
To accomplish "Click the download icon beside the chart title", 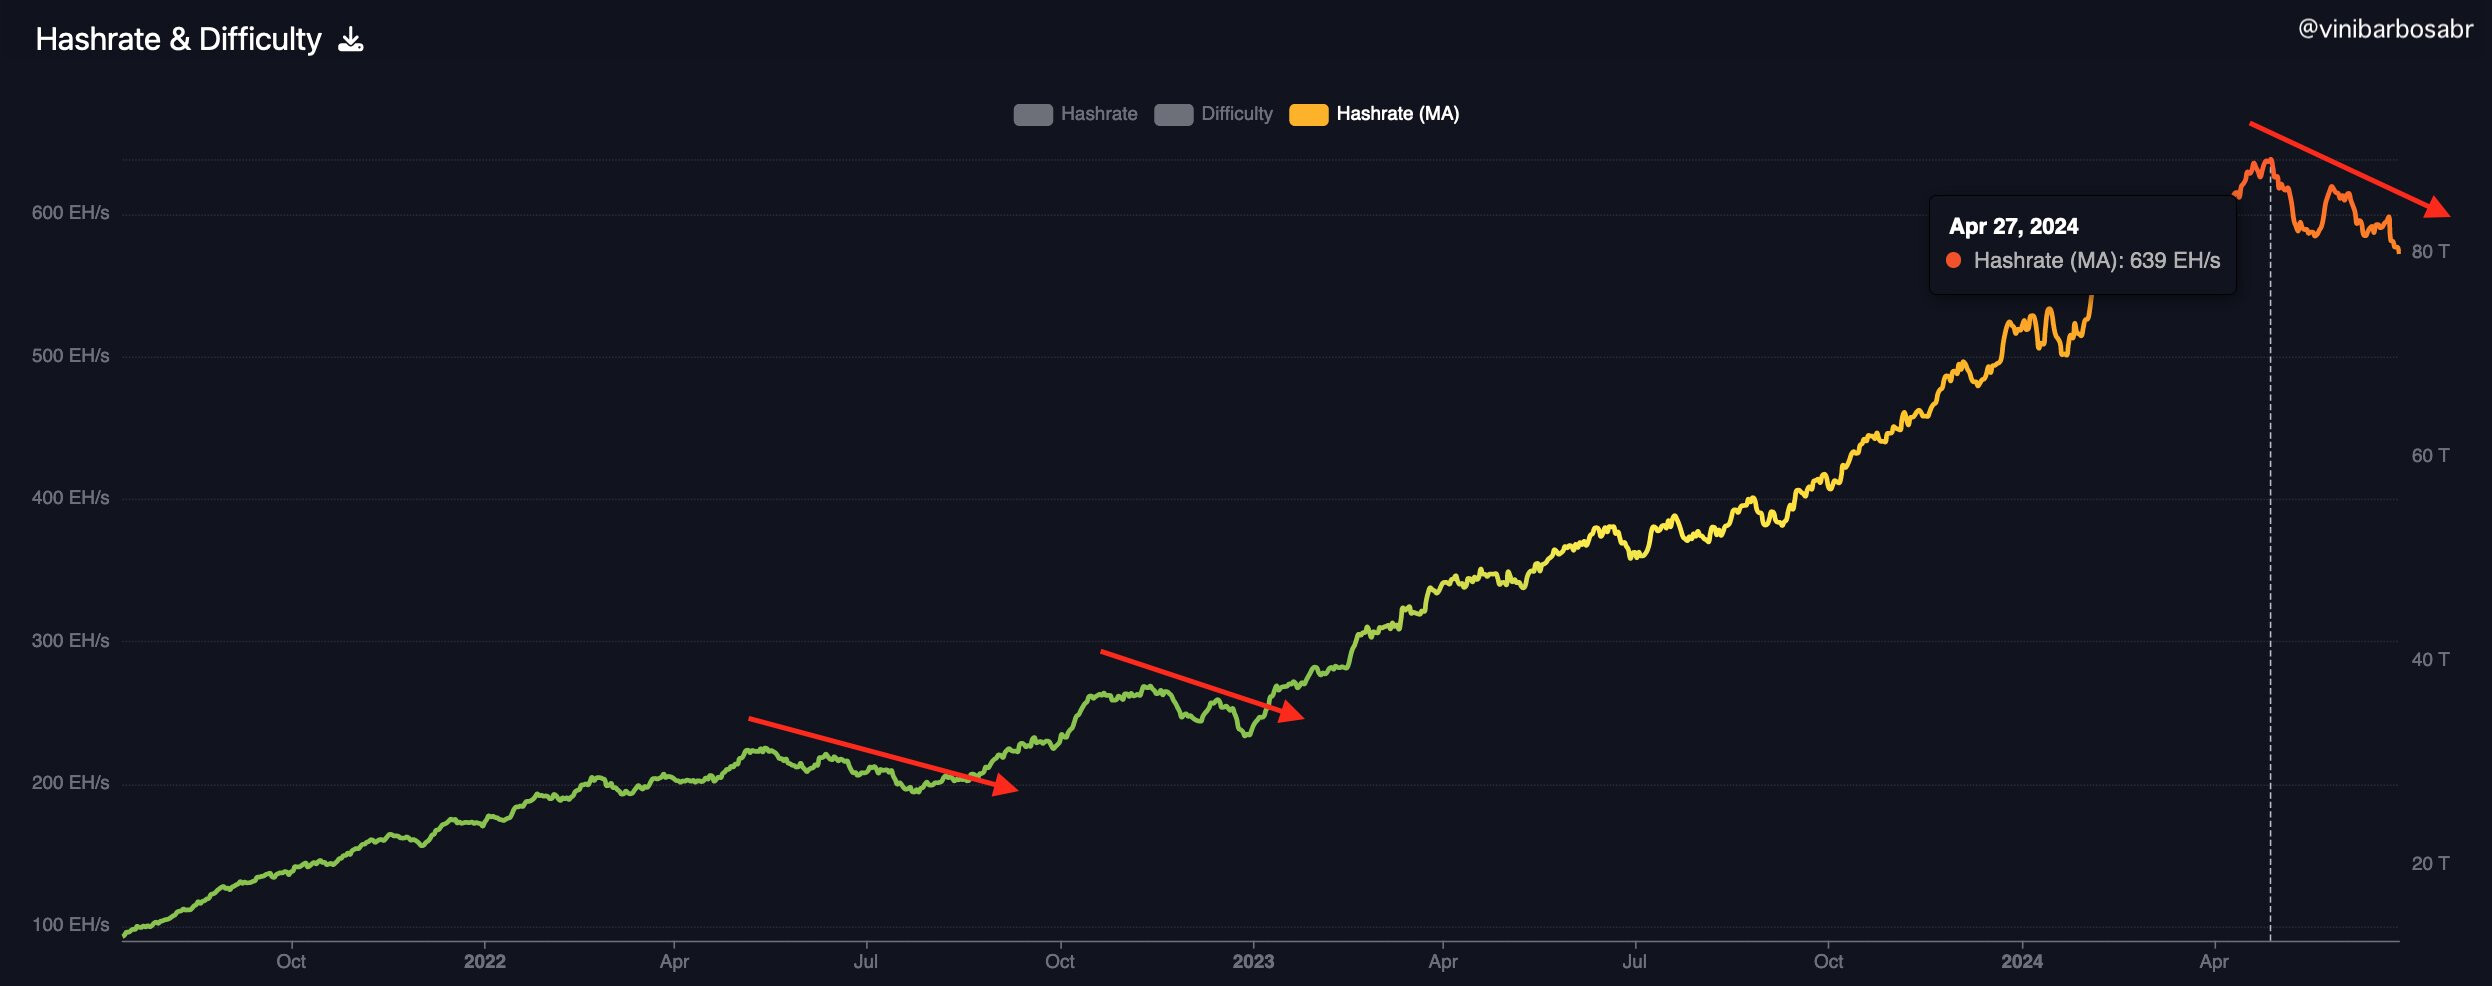I will coord(351,40).
